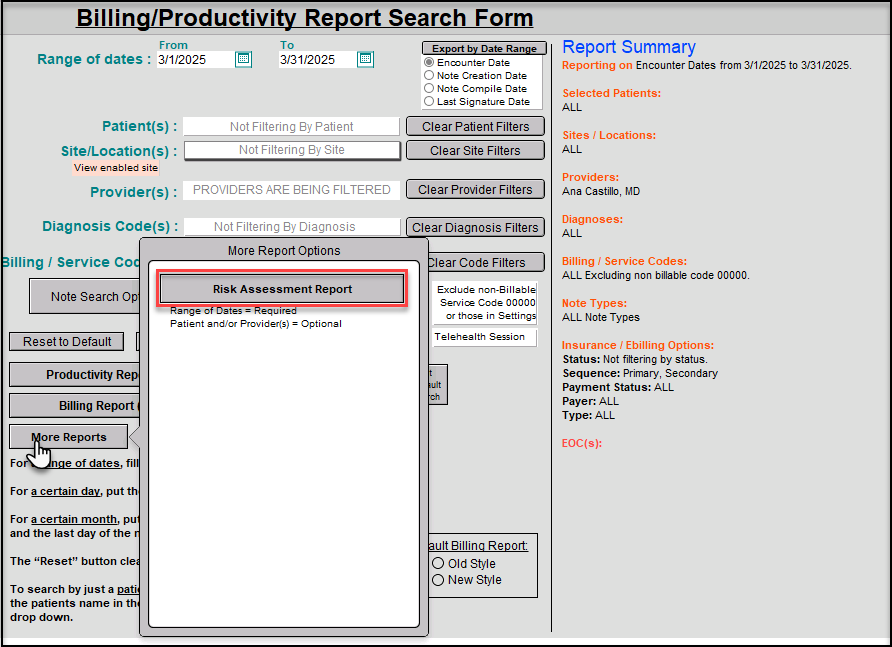Click Export by Date Range
The height and width of the screenshot is (647, 892).
pyautogui.click(x=483, y=47)
